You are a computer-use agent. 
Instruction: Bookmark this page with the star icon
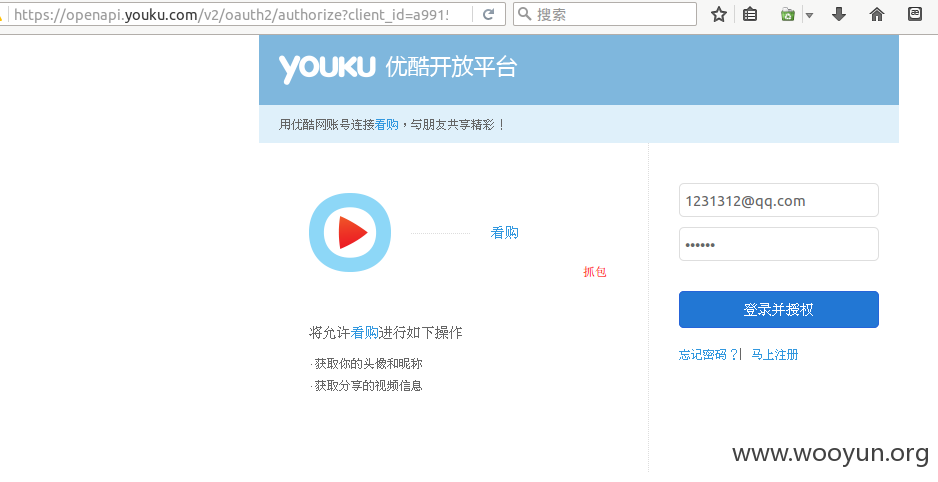(718, 14)
